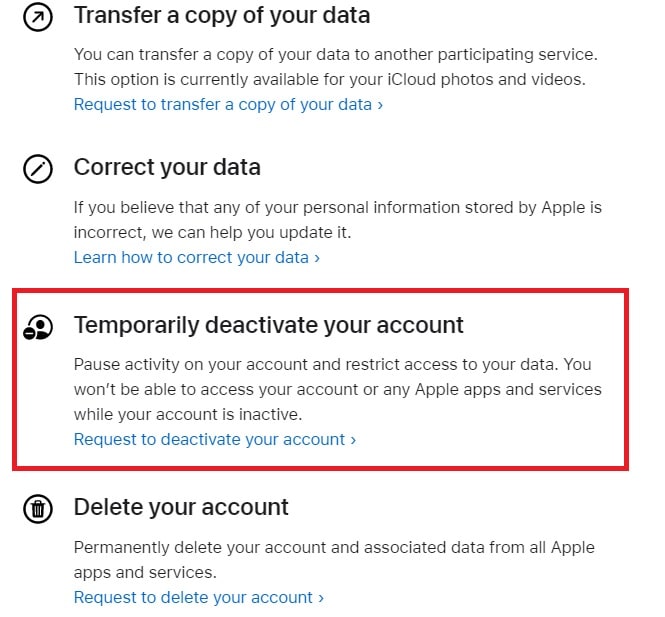
Task: Open Request to delete your account link
Action: pyautogui.click(x=198, y=597)
